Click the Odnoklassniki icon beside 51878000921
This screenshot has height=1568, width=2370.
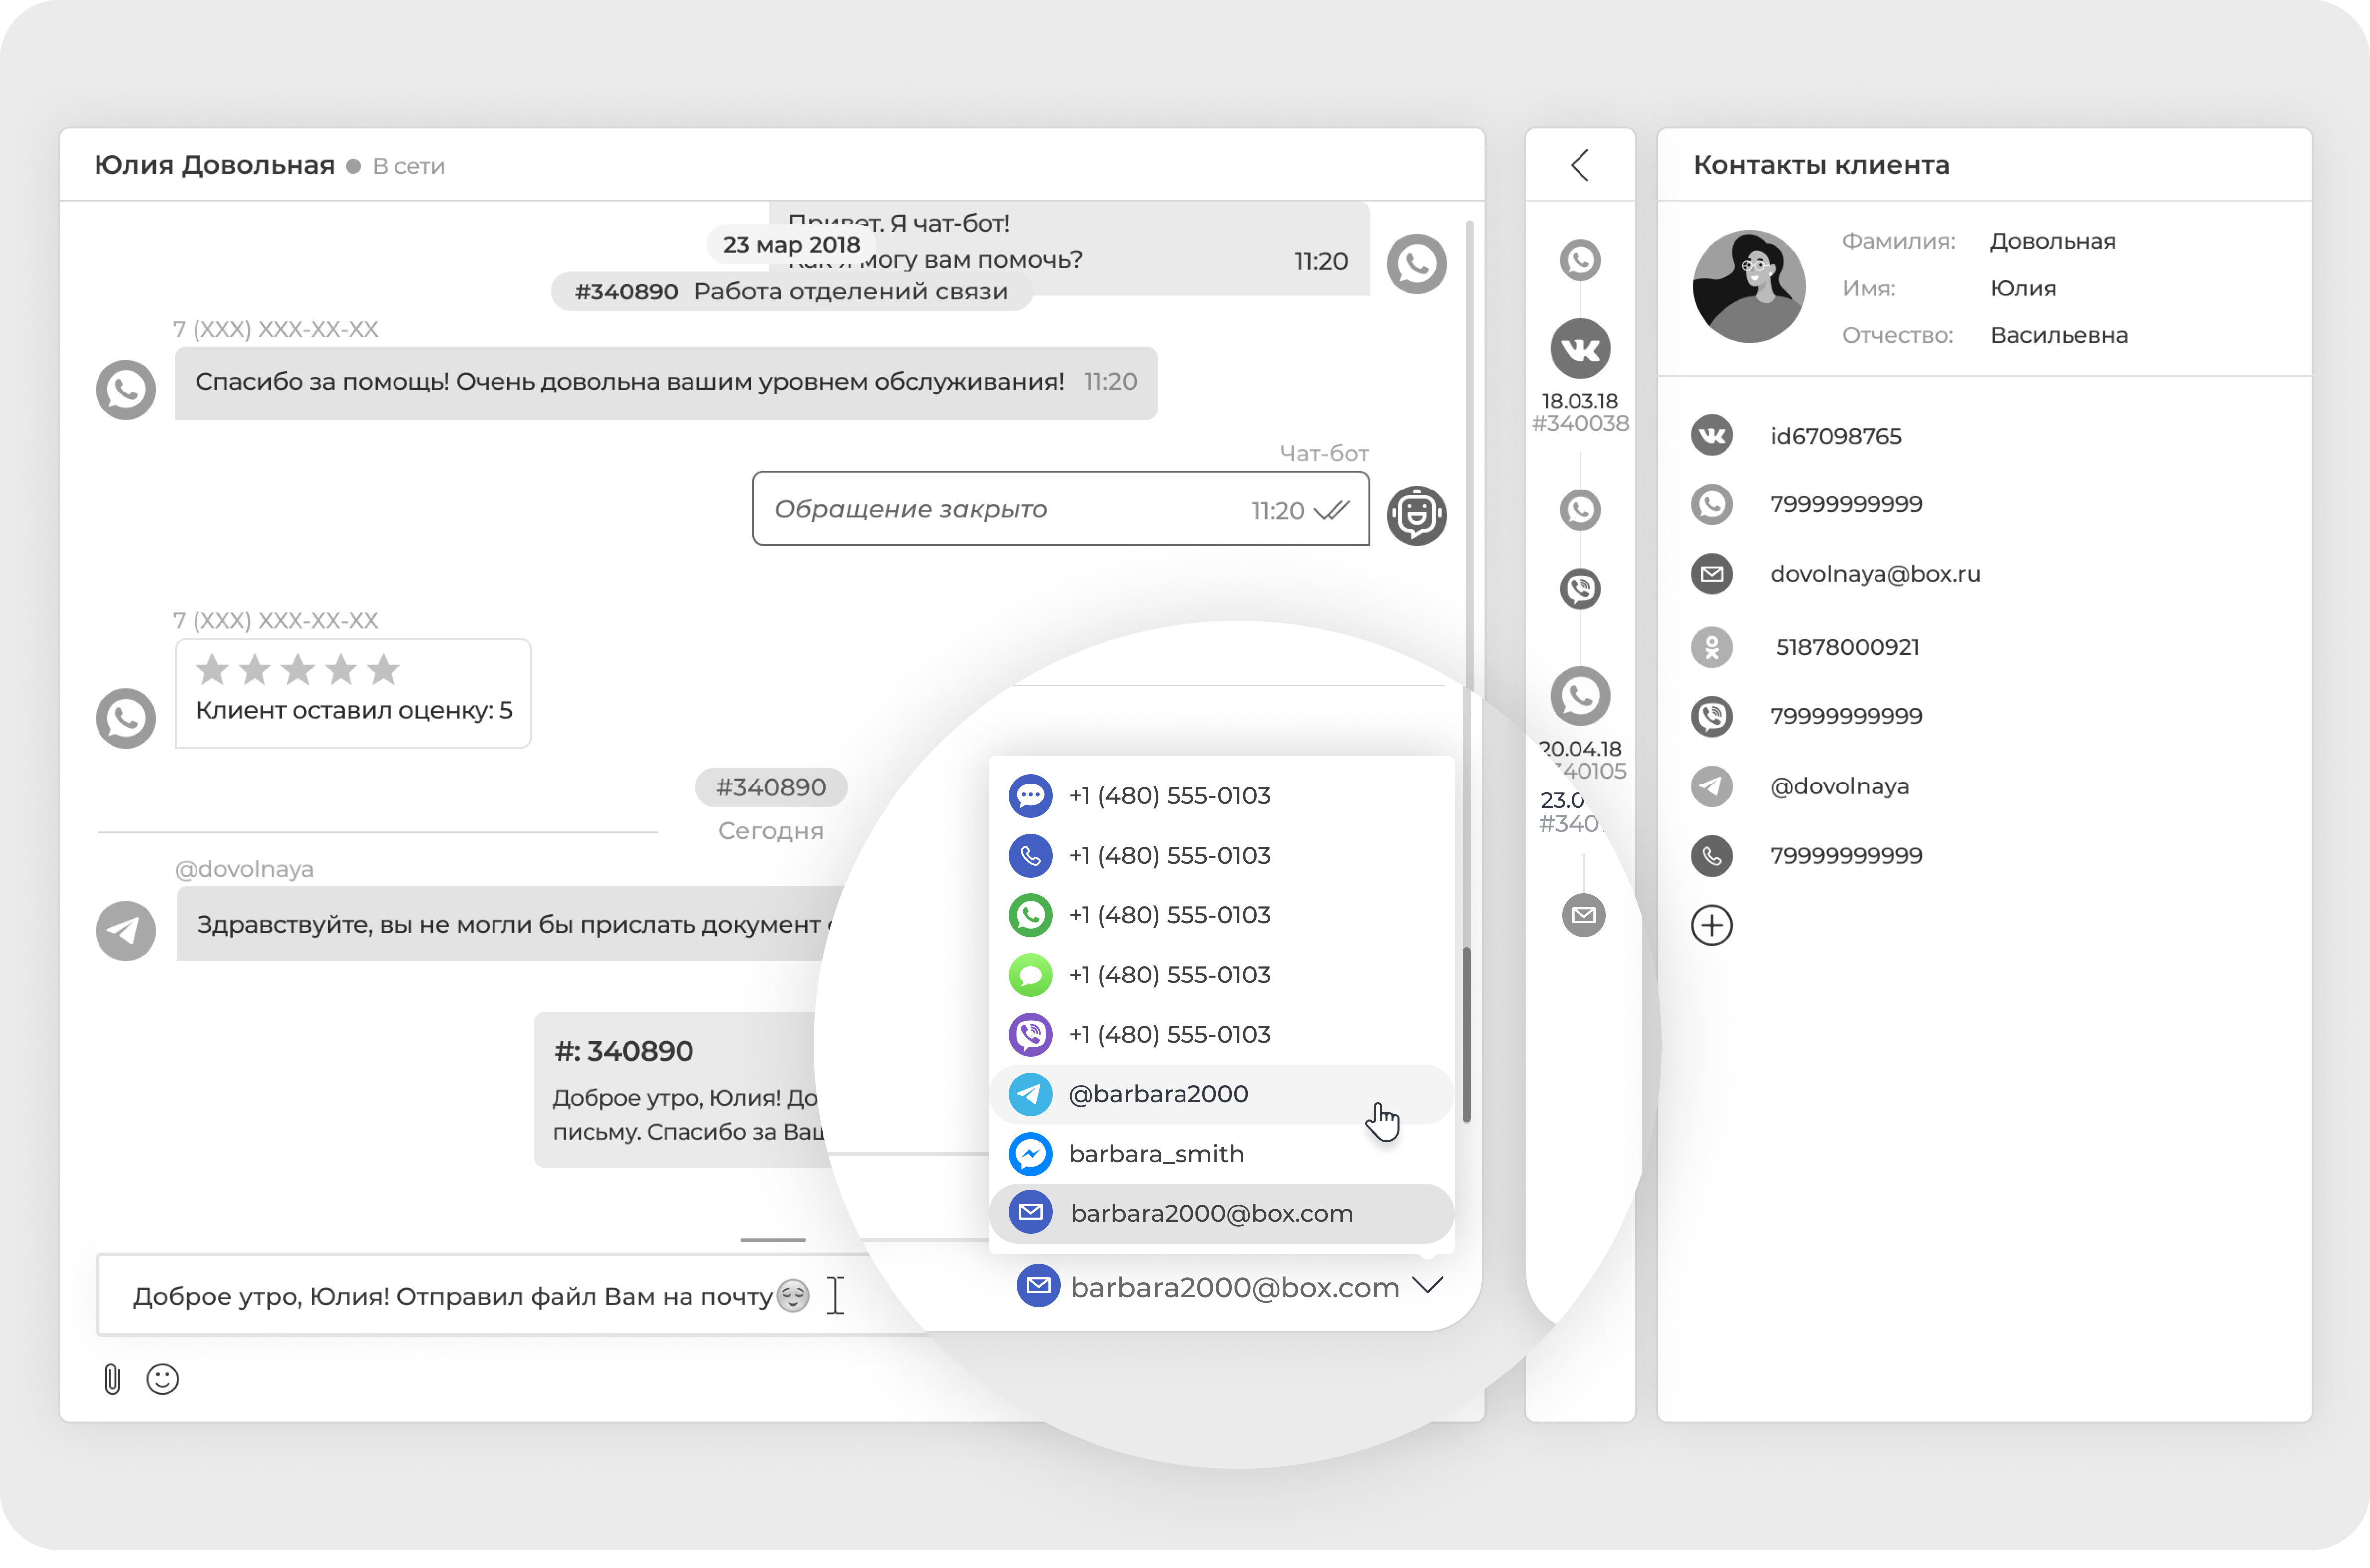(1712, 647)
